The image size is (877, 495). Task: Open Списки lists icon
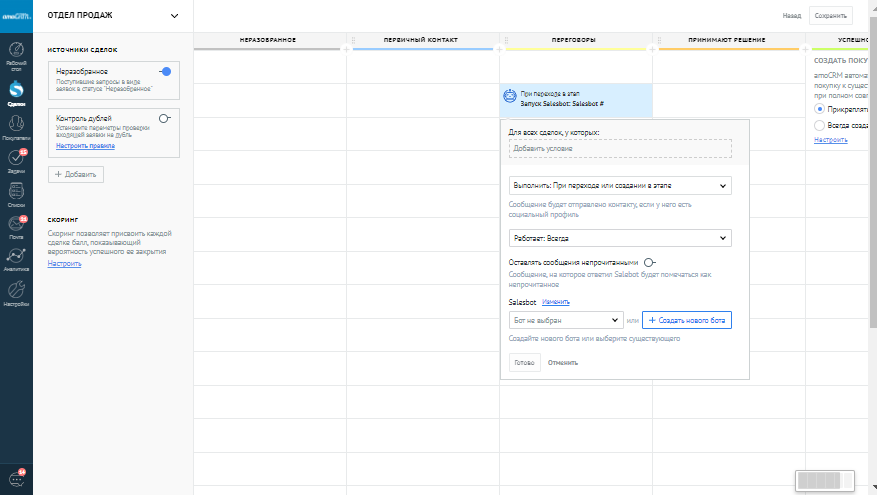point(16,193)
